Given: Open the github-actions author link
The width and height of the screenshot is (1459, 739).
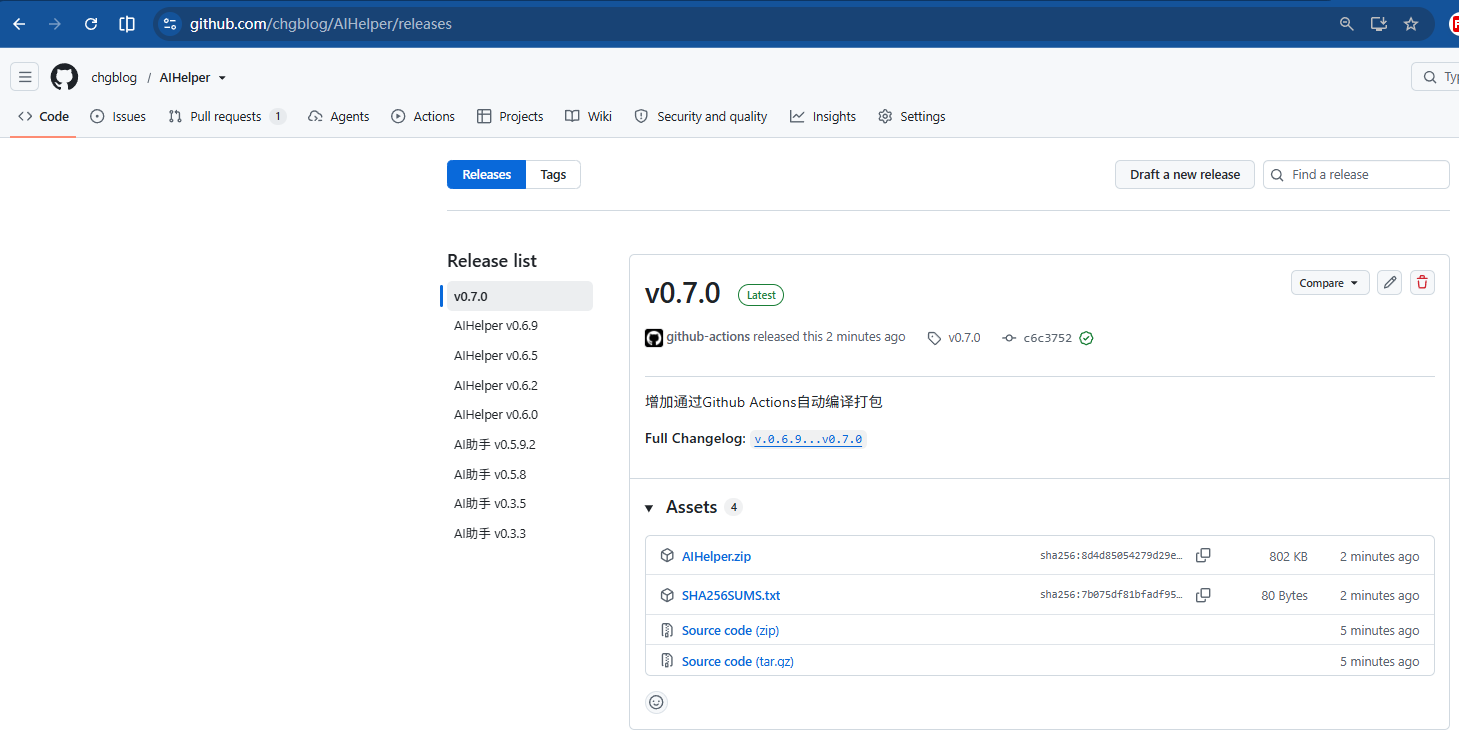Looking at the screenshot, I should click(708, 337).
